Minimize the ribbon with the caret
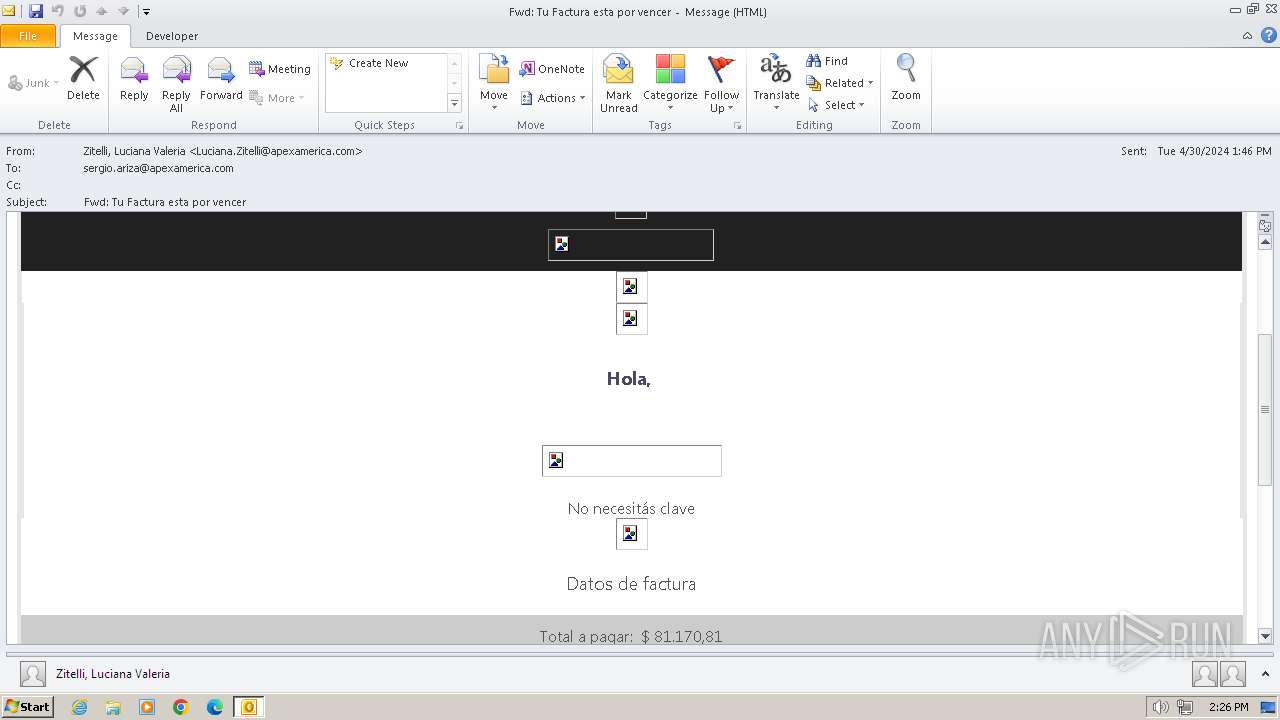 point(1247,36)
